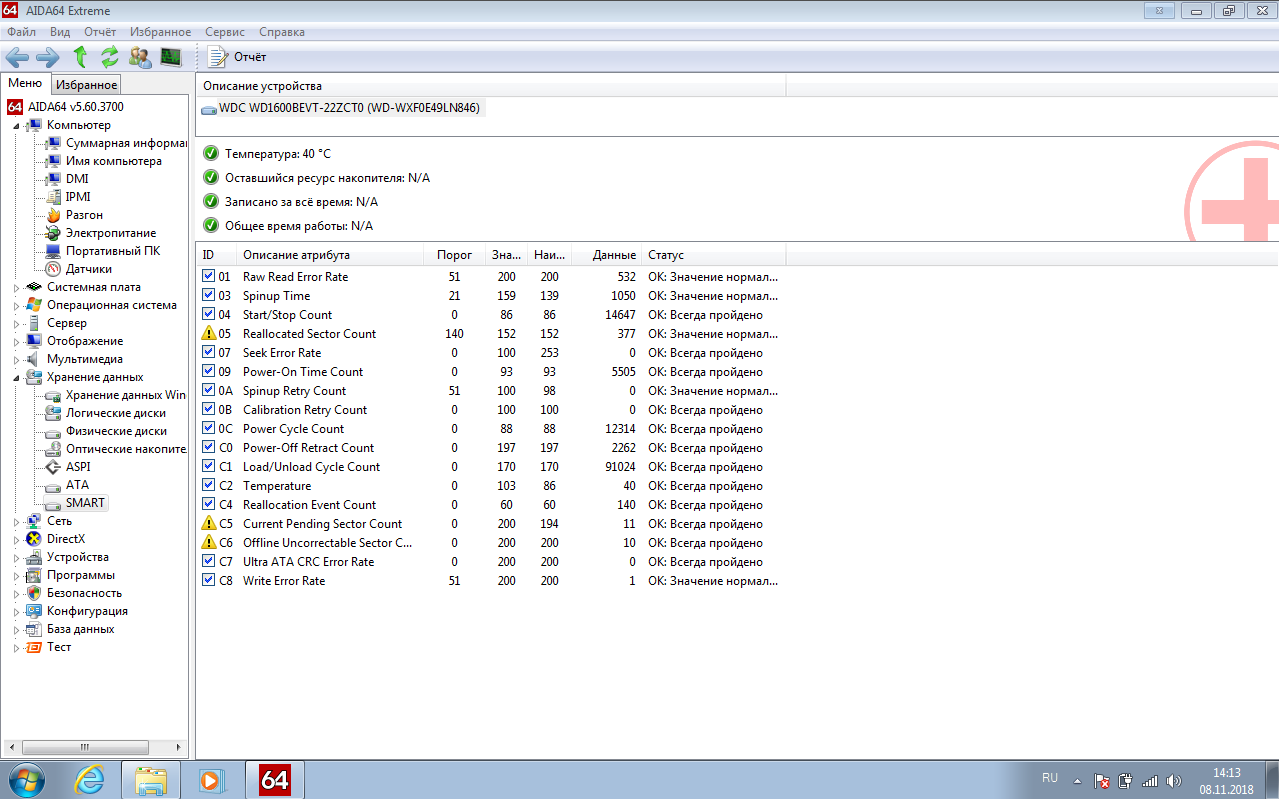Toggle Power-On Time Count checkbox
This screenshot has width=1279, height=799.
tap(209, 371)
